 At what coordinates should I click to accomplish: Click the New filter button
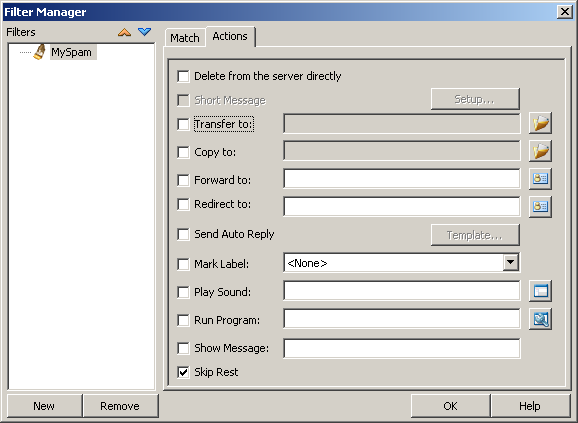tap(44, 406)
